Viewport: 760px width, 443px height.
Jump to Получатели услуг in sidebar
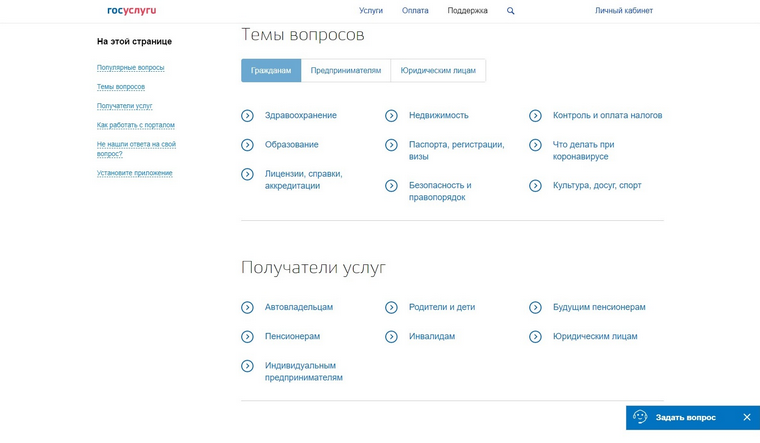pos(125,106)
